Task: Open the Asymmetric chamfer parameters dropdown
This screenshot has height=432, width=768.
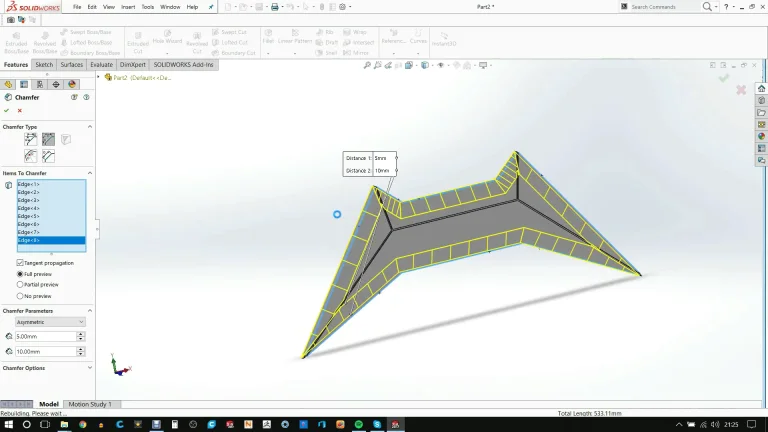Action: click(50, 322)
